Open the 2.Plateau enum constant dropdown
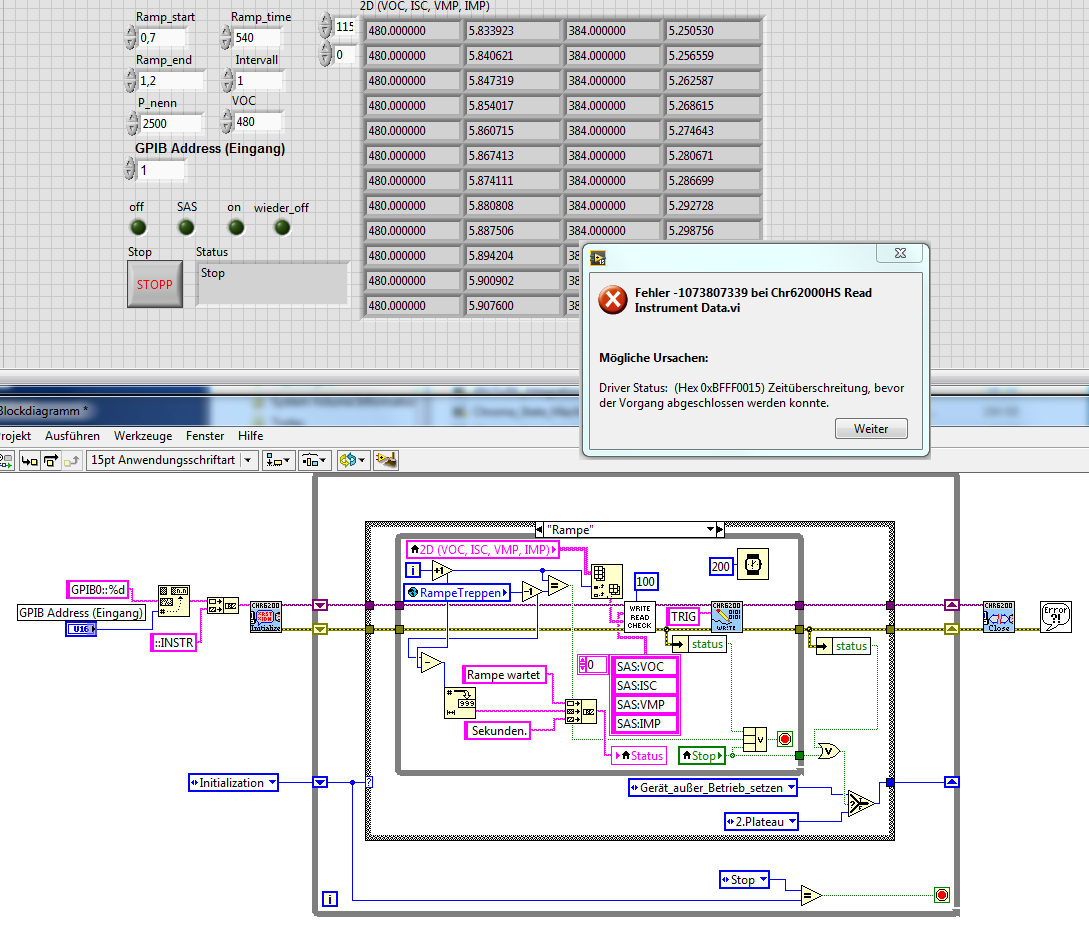Viewport: 1089px width, 933px height. click(x=761, y=822)
